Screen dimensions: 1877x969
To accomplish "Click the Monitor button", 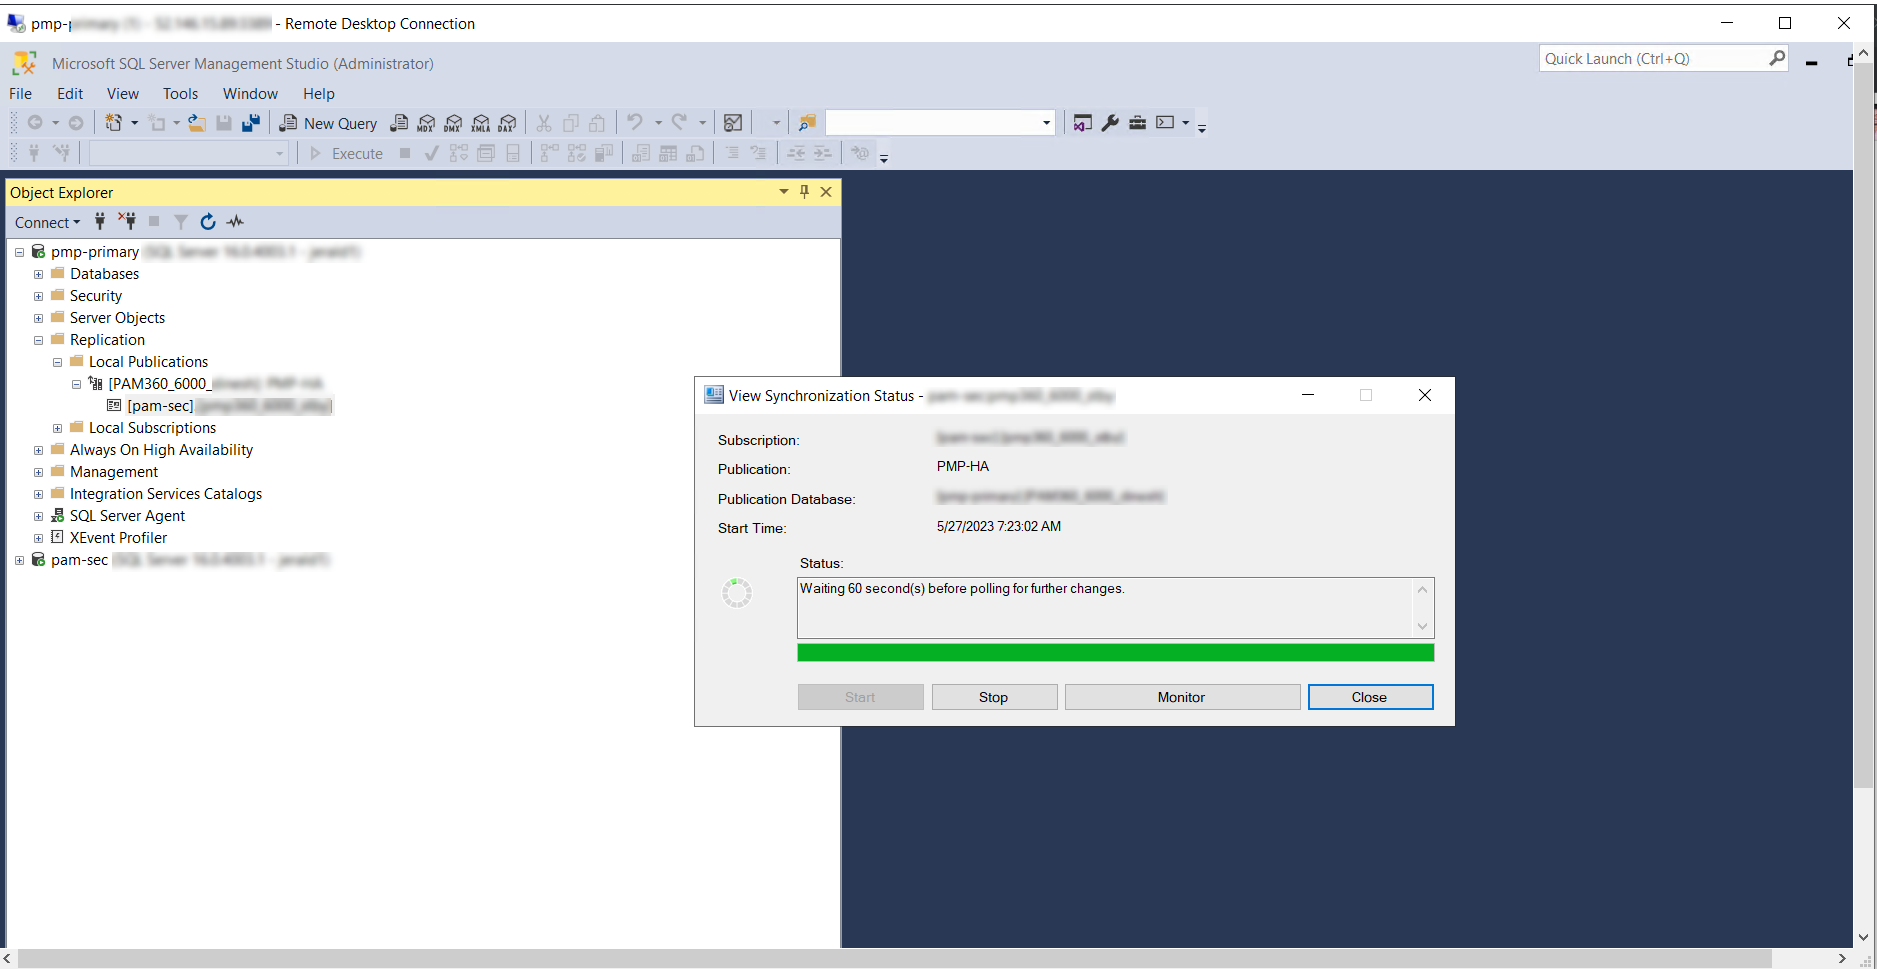I will 1182,697.
